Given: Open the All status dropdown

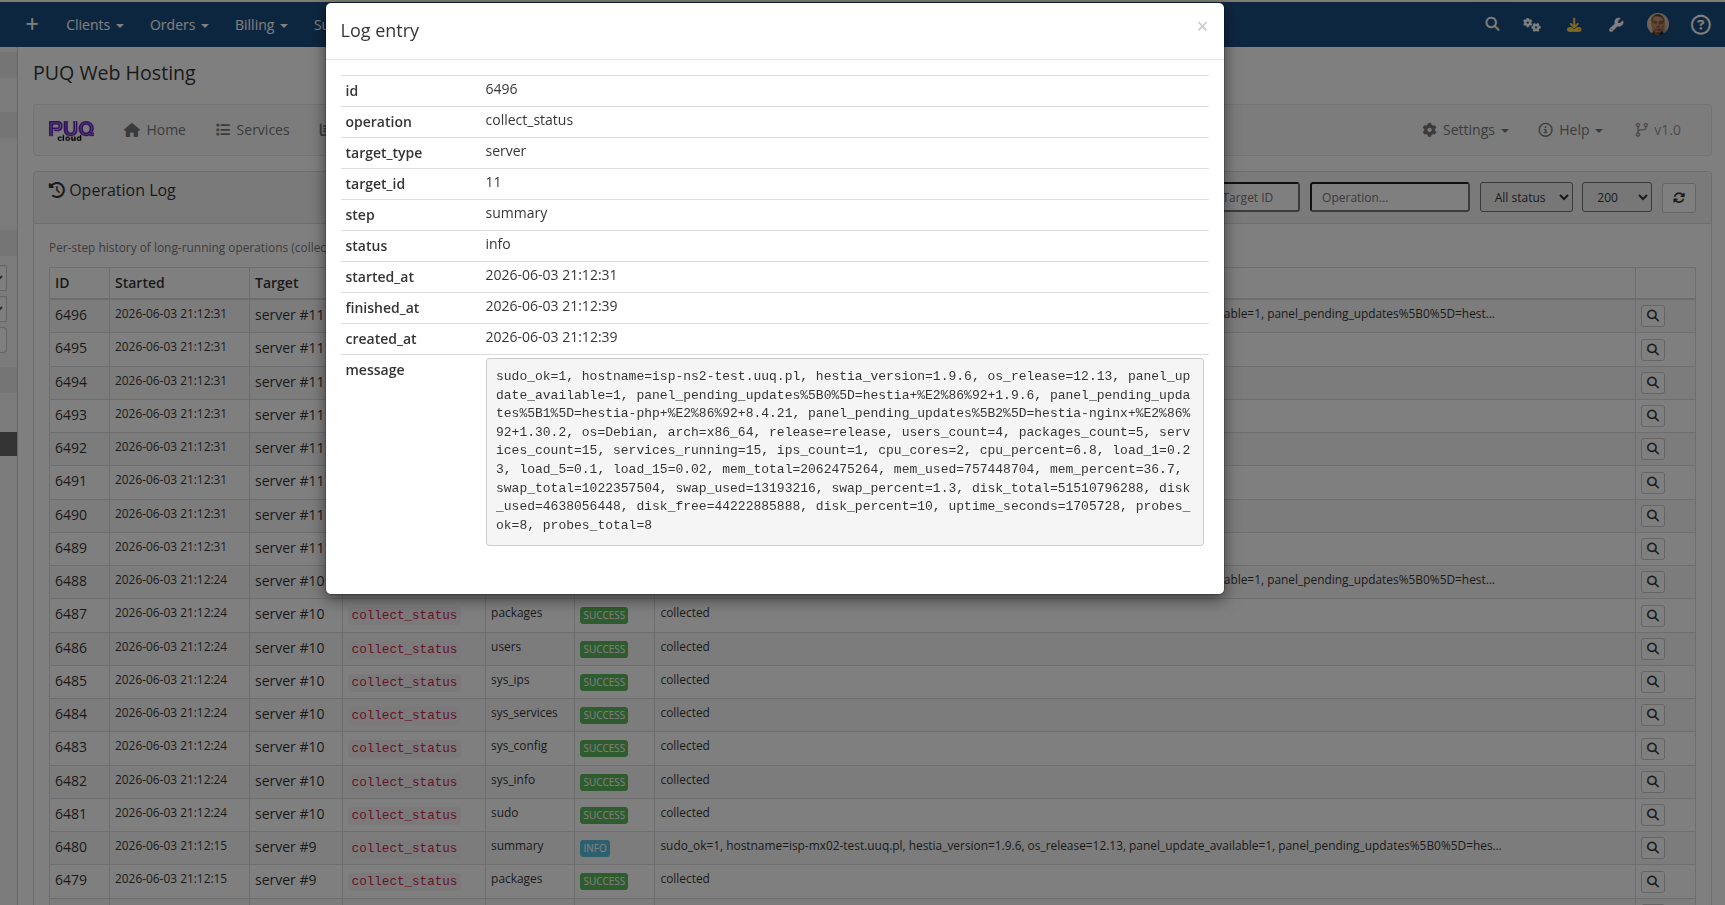Looking at the screenshot, I should click(x=1526, y=197).
